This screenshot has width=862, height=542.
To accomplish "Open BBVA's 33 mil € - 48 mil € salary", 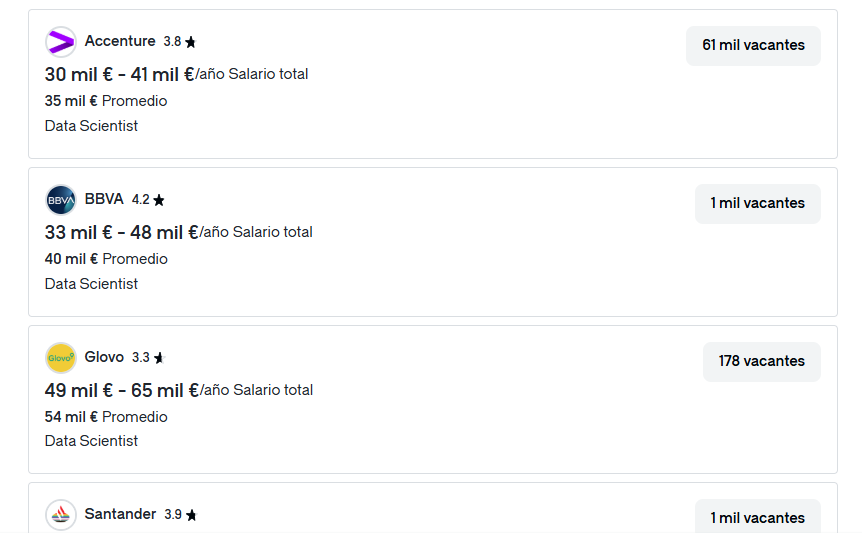I will coord(121,233).
